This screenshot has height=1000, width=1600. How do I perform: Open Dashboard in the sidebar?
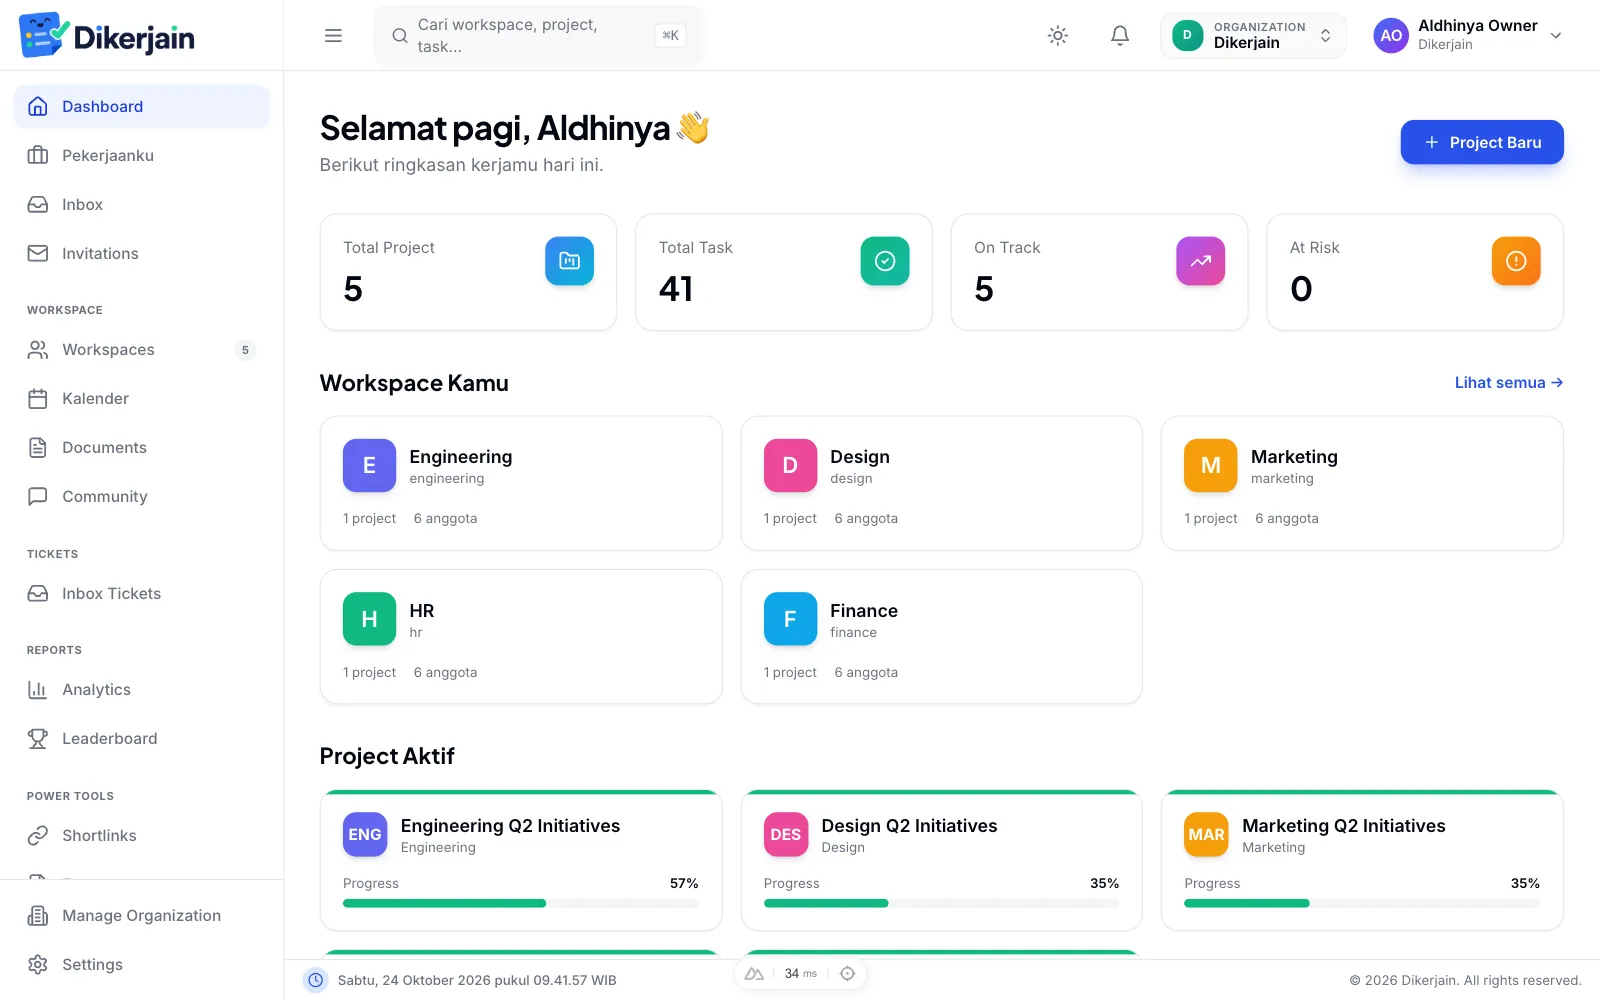142,107
